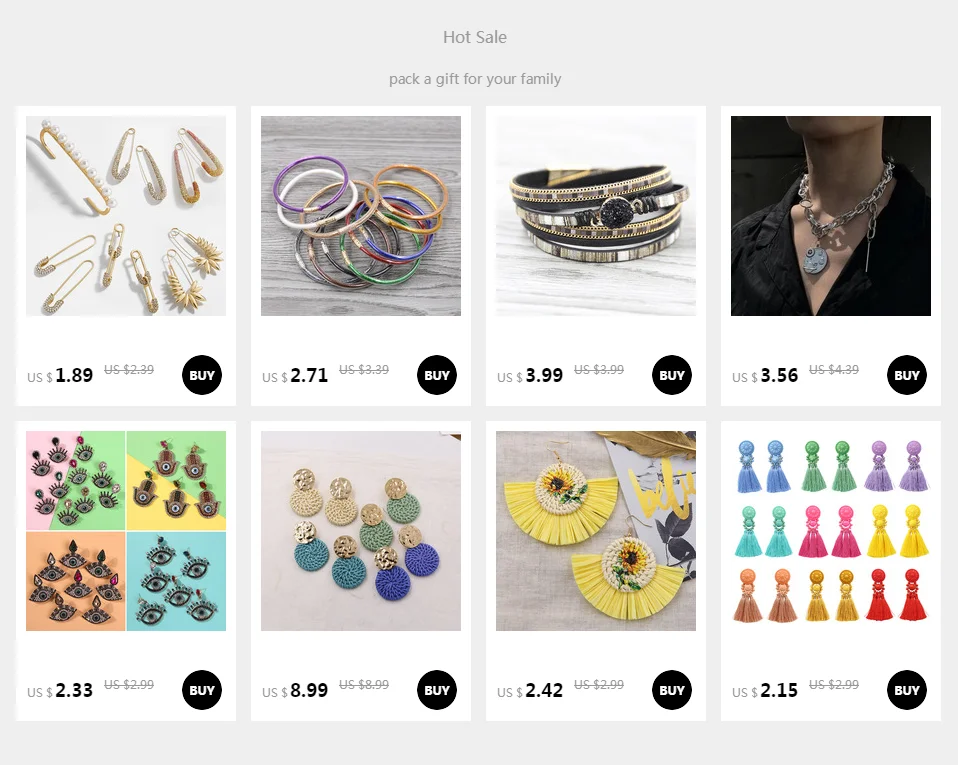
Task: Open the multicolor tassel earrings image
Action: [831, 531]
